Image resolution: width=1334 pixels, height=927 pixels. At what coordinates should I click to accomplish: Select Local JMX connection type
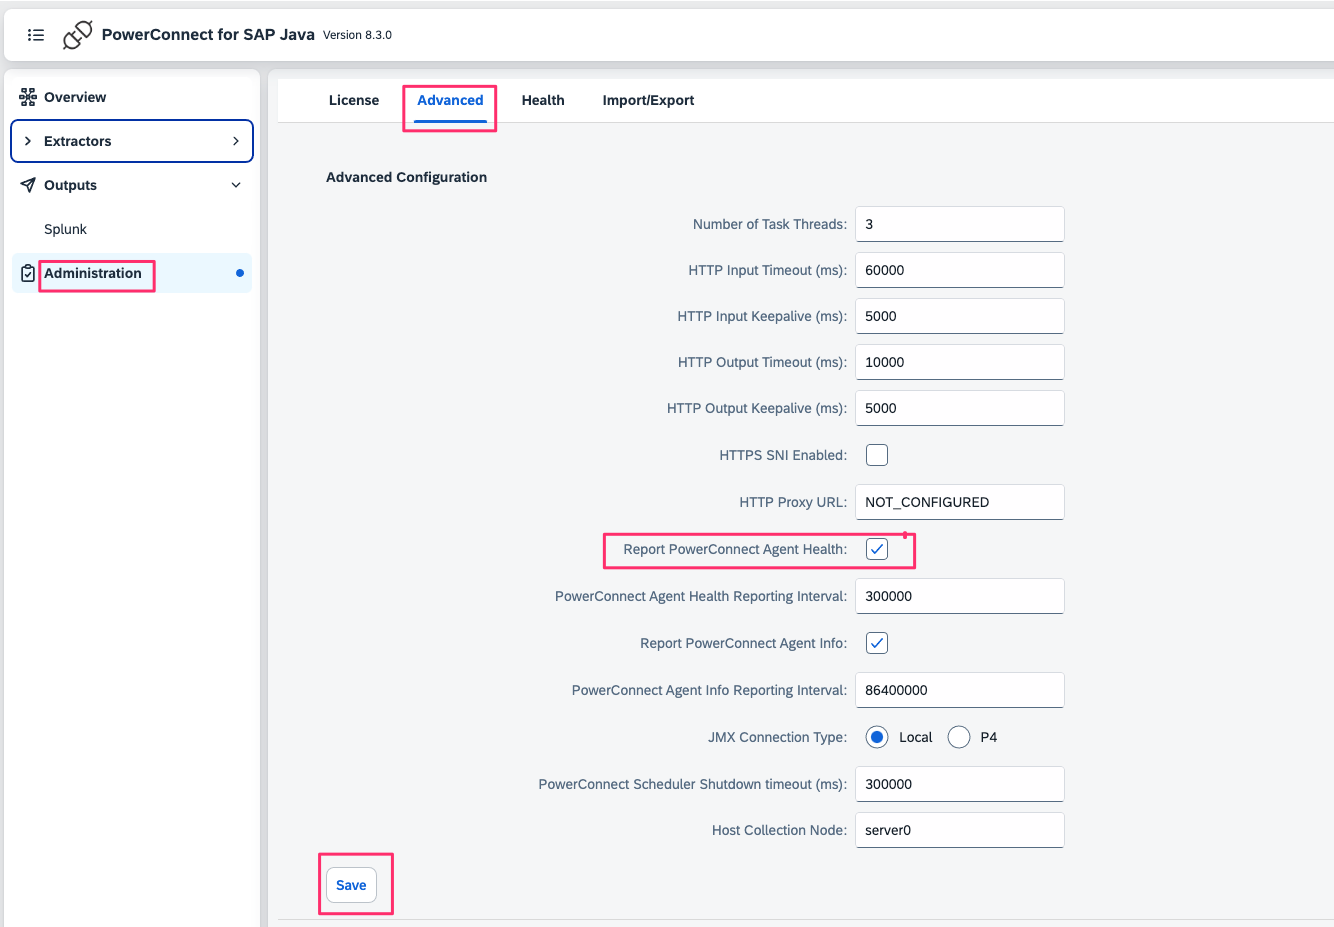(x=877, y=737)
